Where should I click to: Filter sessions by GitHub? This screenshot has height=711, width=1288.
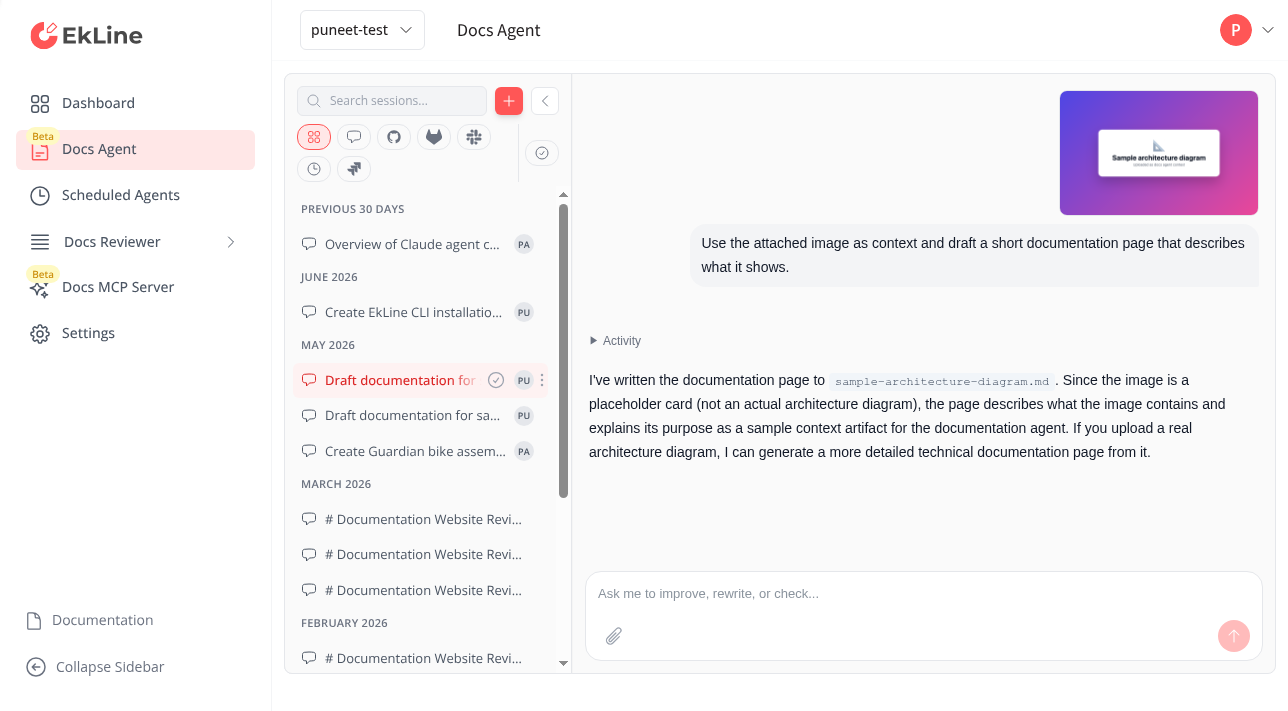coord(394,137)
